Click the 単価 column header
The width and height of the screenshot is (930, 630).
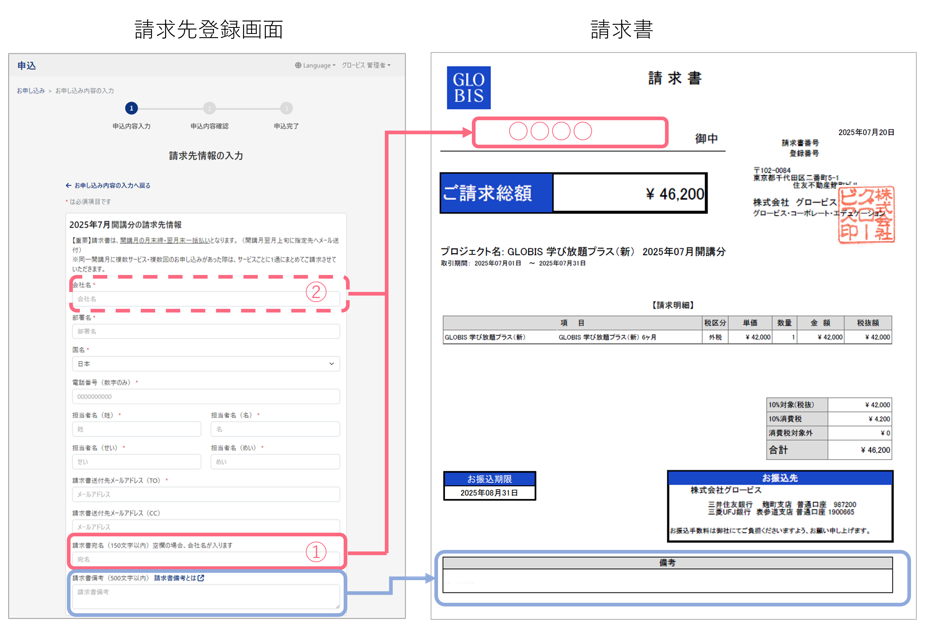tap(750, 323)
